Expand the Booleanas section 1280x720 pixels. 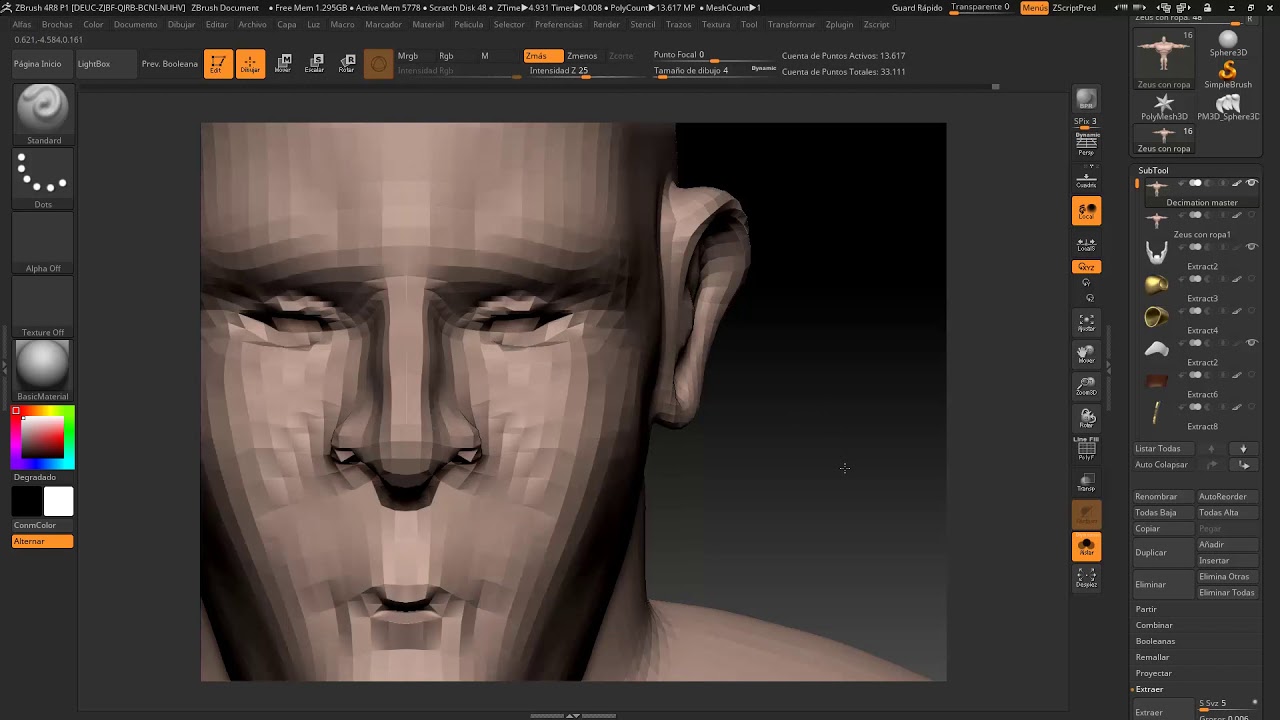point(1155,641)
